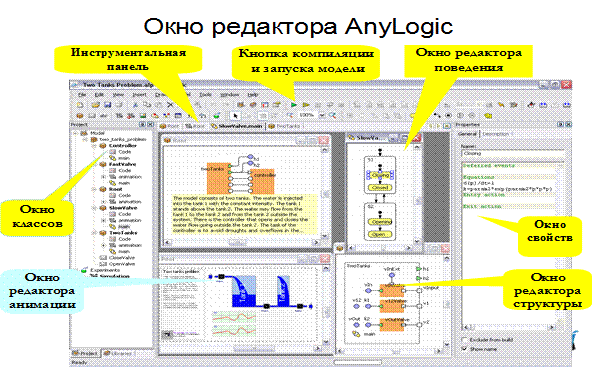Viewport: 593px width, 368px height.
Task: Select the arrow pointer tool
Action: tap(235, 115)
